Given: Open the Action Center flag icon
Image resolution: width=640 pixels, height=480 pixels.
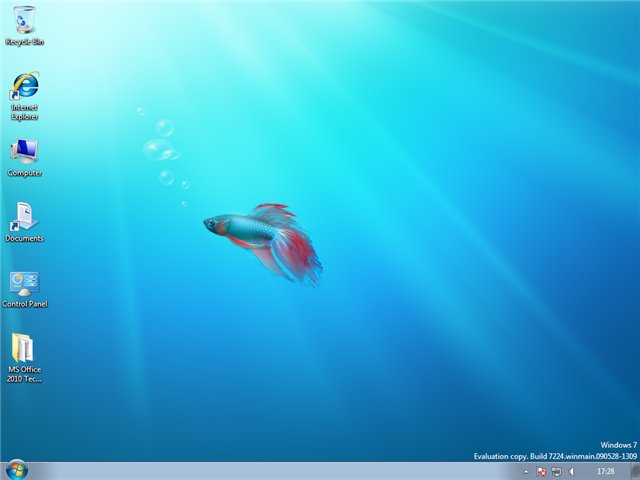Looking at the screenshot, I should pyautogui.click(x=541, y=472).
